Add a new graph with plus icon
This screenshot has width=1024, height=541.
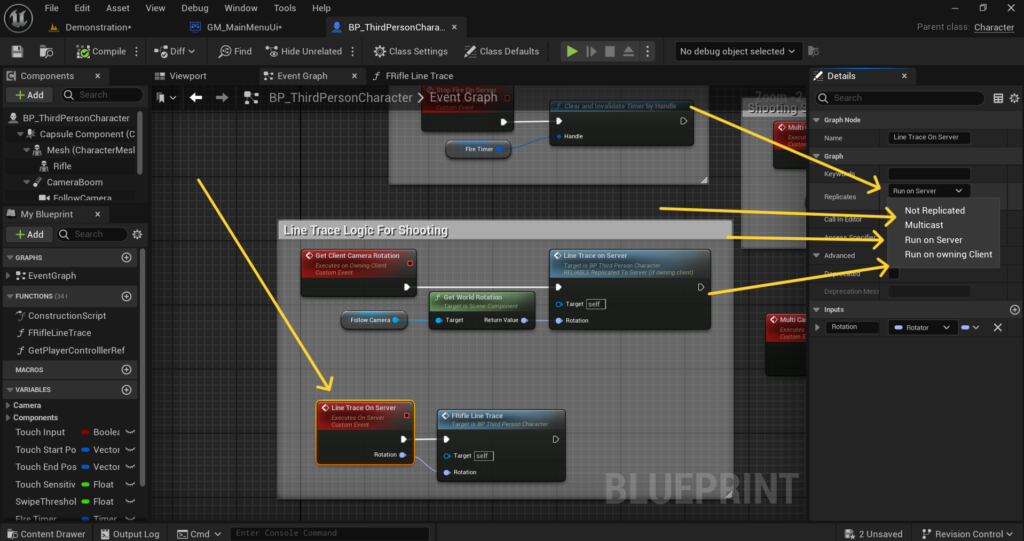127,257
